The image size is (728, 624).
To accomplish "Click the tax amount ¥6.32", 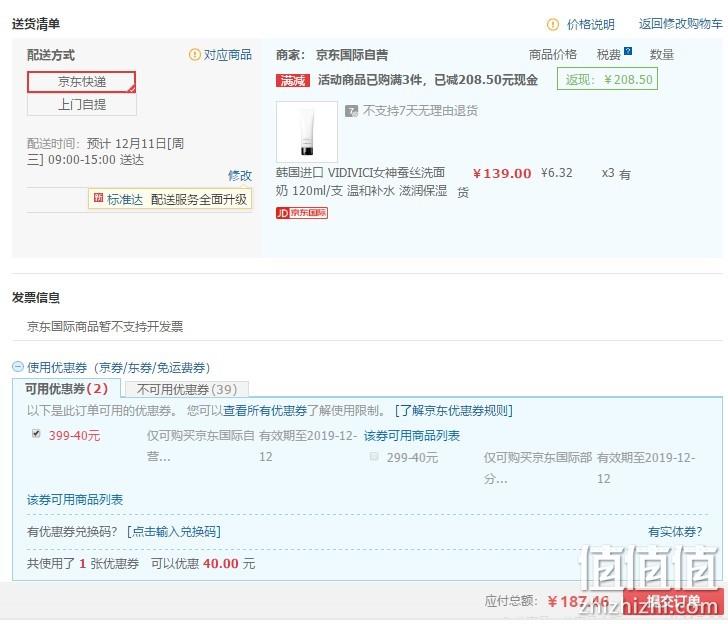I will (x=556, y=173).
